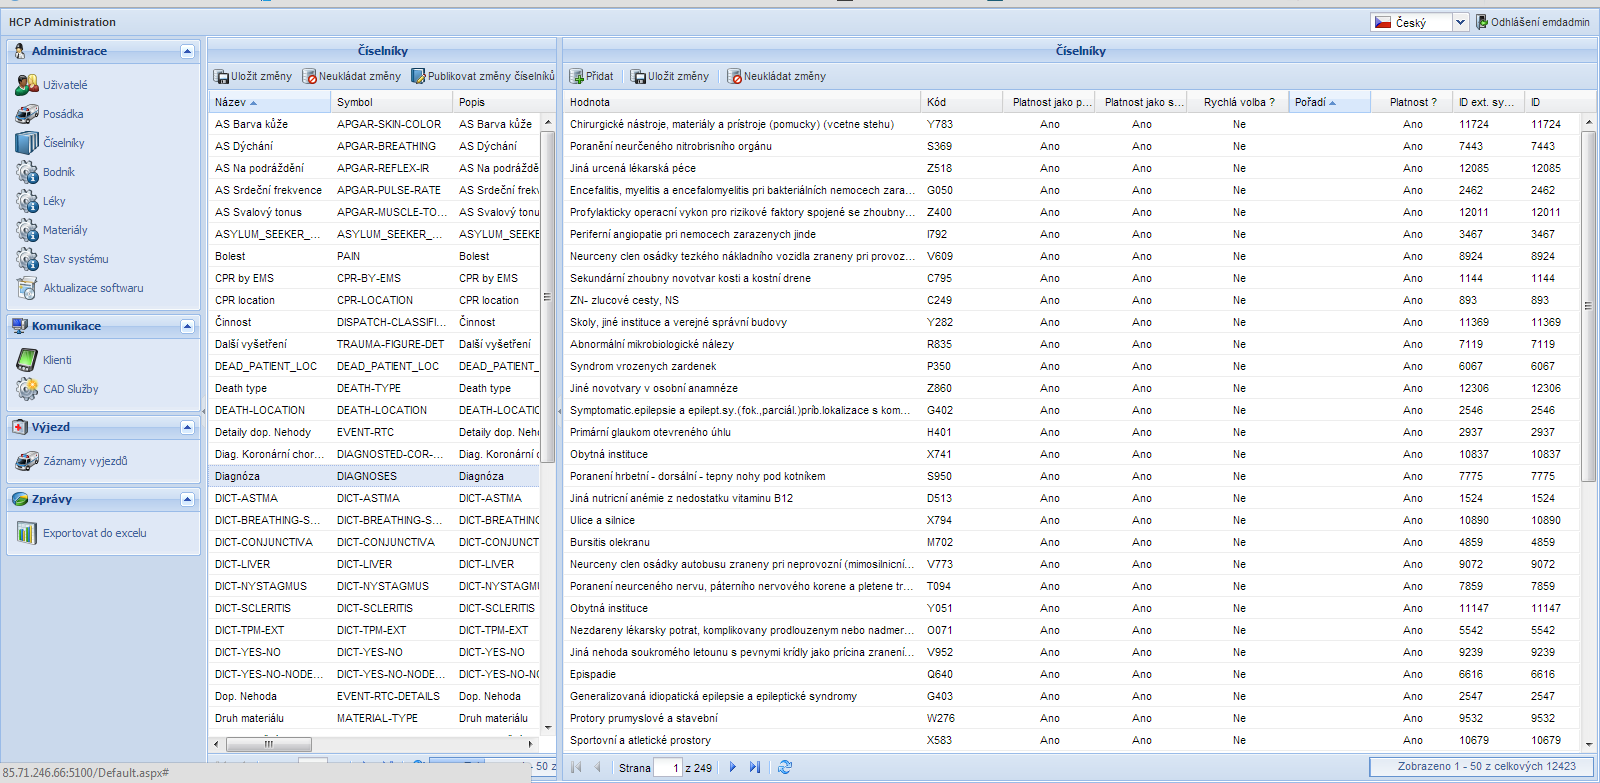Screen dimensions: 1600x783
Task: Open the Posádka crew icon
Action: tap(27, 114)
